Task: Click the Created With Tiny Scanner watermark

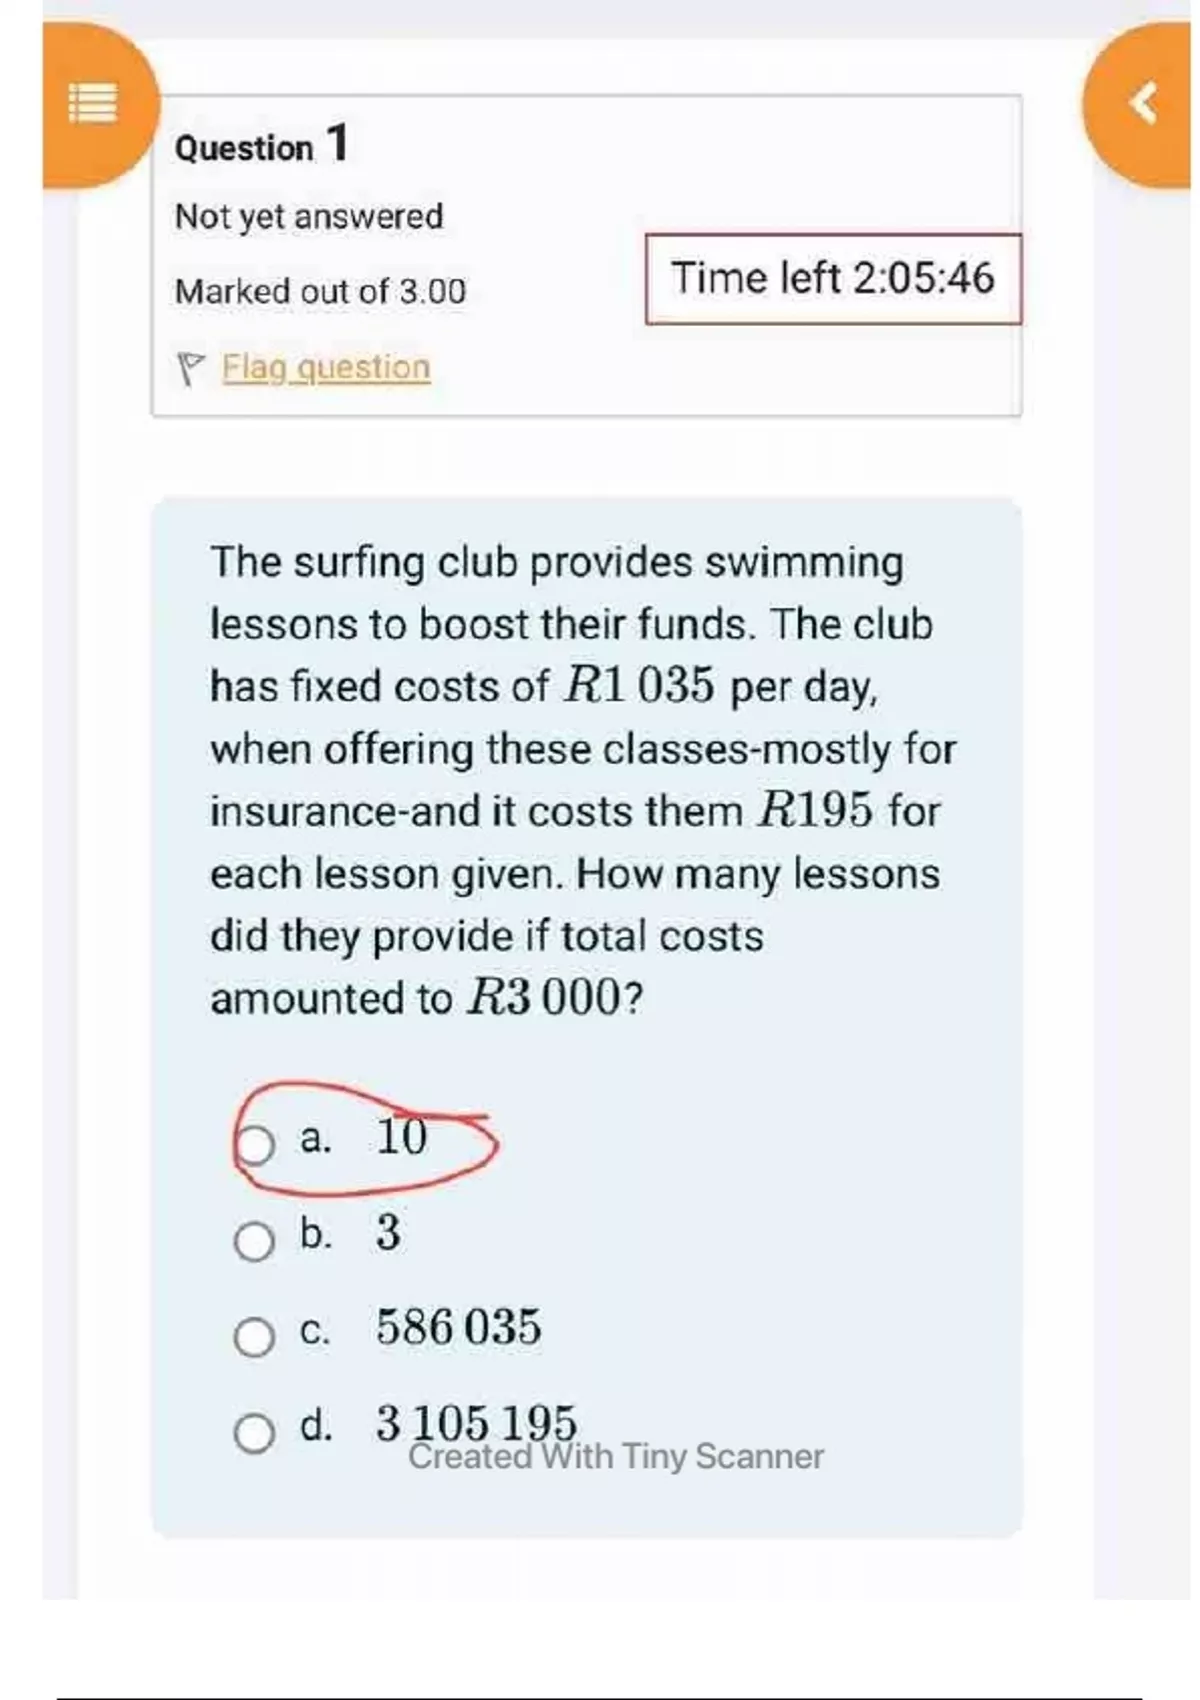Action: [x=616, y=1457]
